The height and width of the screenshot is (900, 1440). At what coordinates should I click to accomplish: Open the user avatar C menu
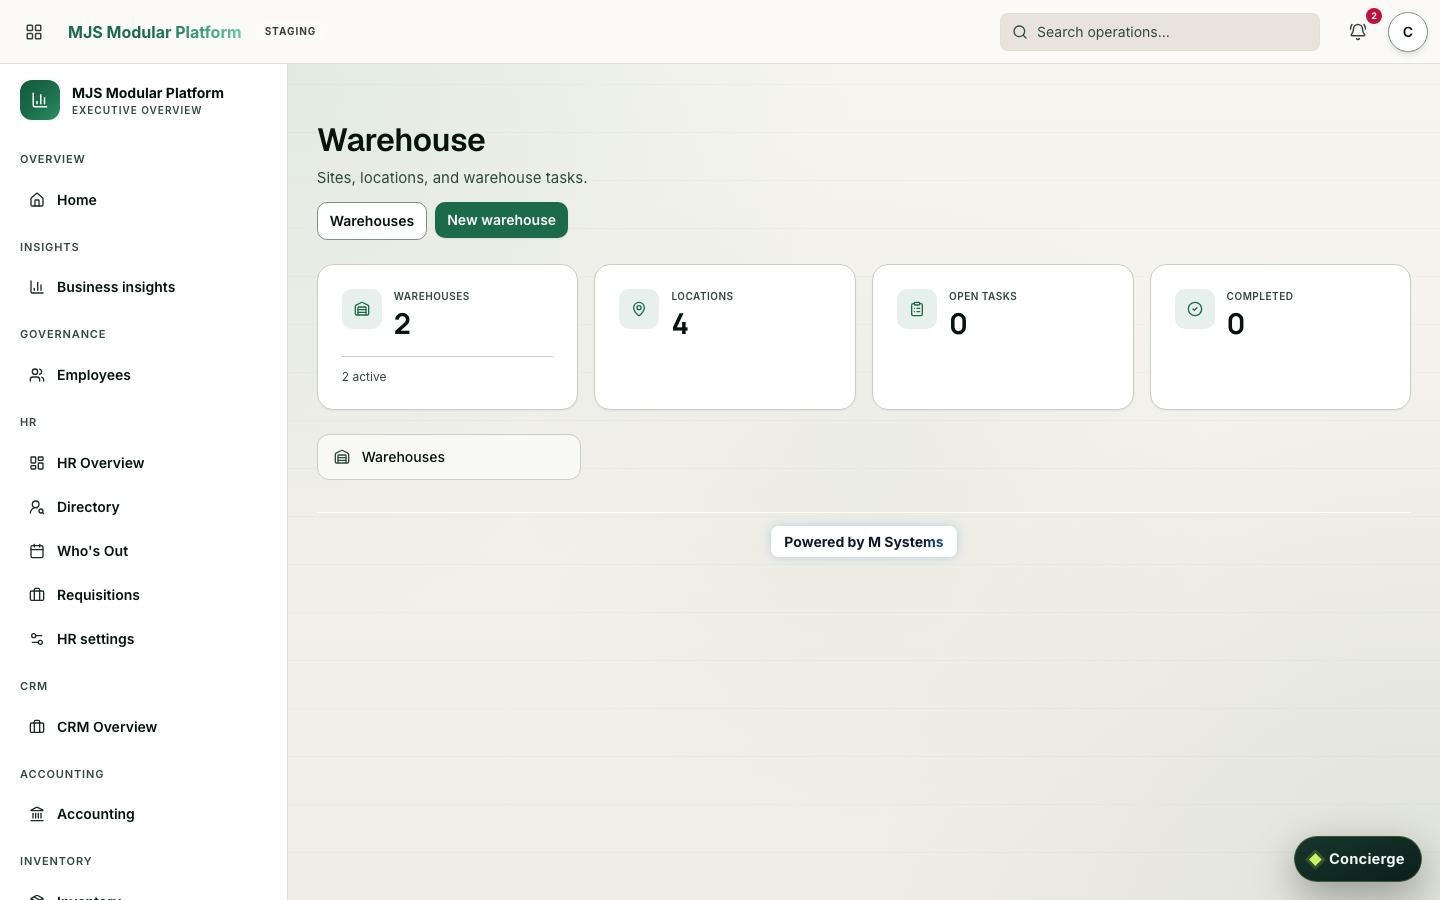pyautogui.click(x=1407, y=32)
